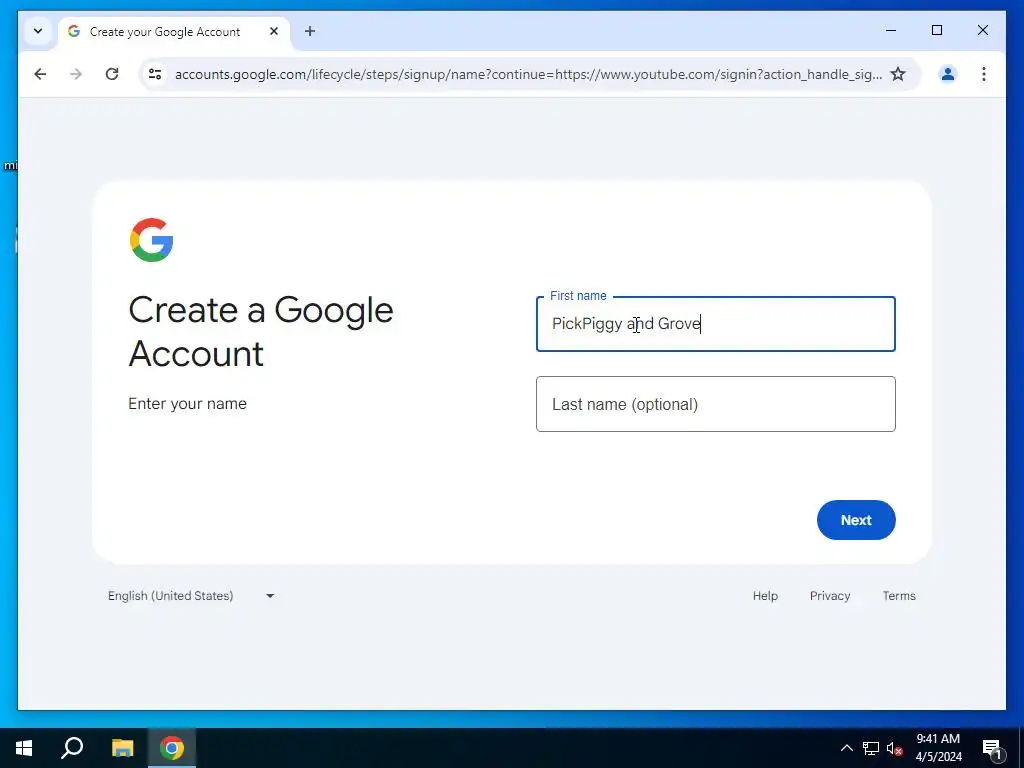Click the Google logo on the signup card
This screenshot has width=1024, height=768.
[x=152, y=240]
